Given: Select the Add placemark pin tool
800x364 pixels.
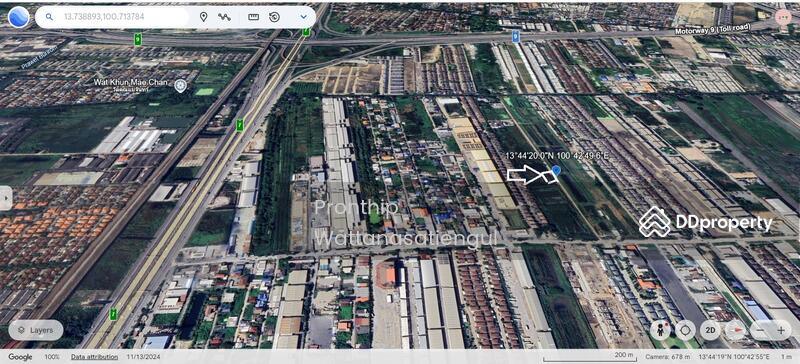Looking at the screenshot, I should 203,17.
